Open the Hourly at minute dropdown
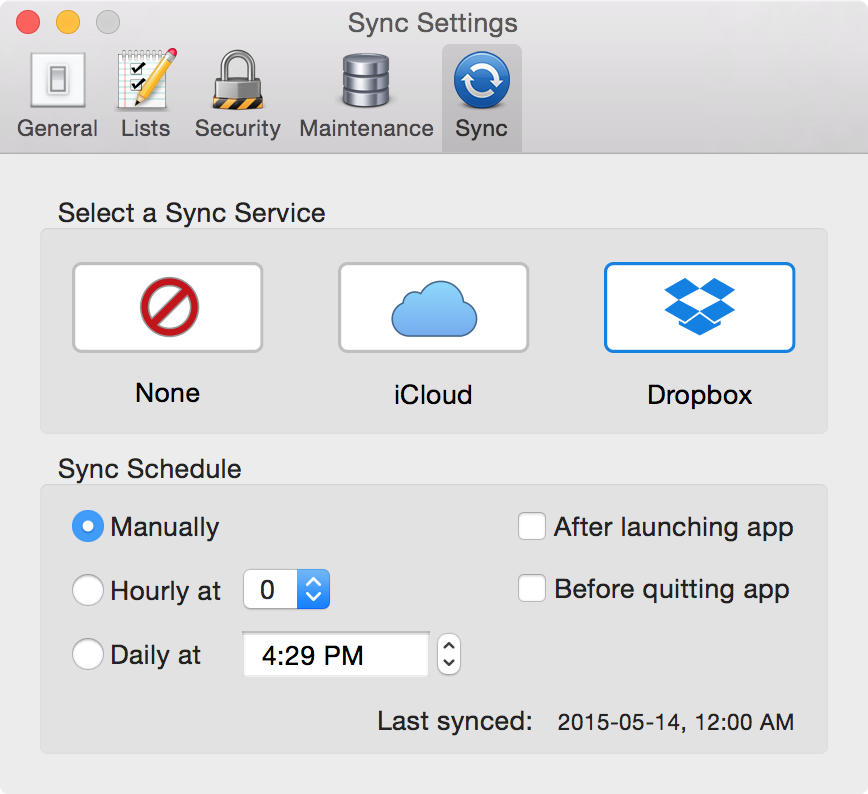The height and width of the screenshot is (794, 868). [x=287, y=589]
